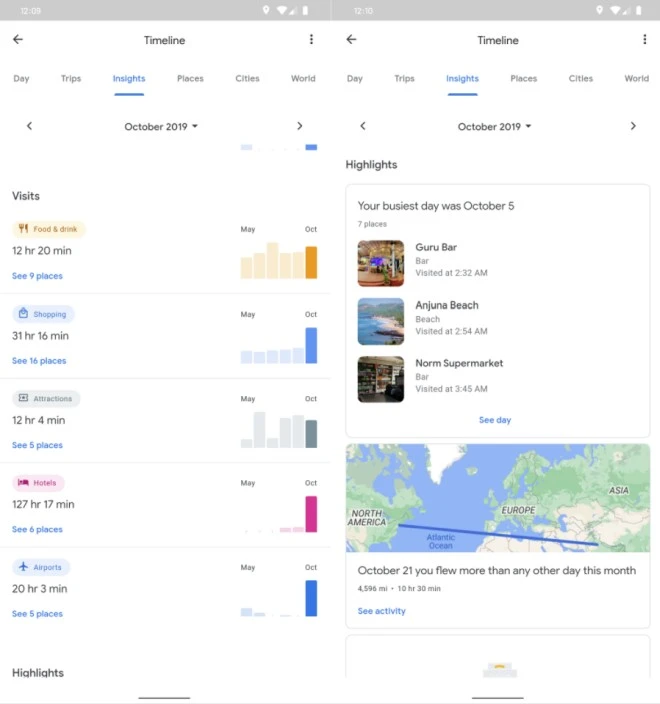Tap battery icon in right status bar
The image size is (660, 704).
639,10
